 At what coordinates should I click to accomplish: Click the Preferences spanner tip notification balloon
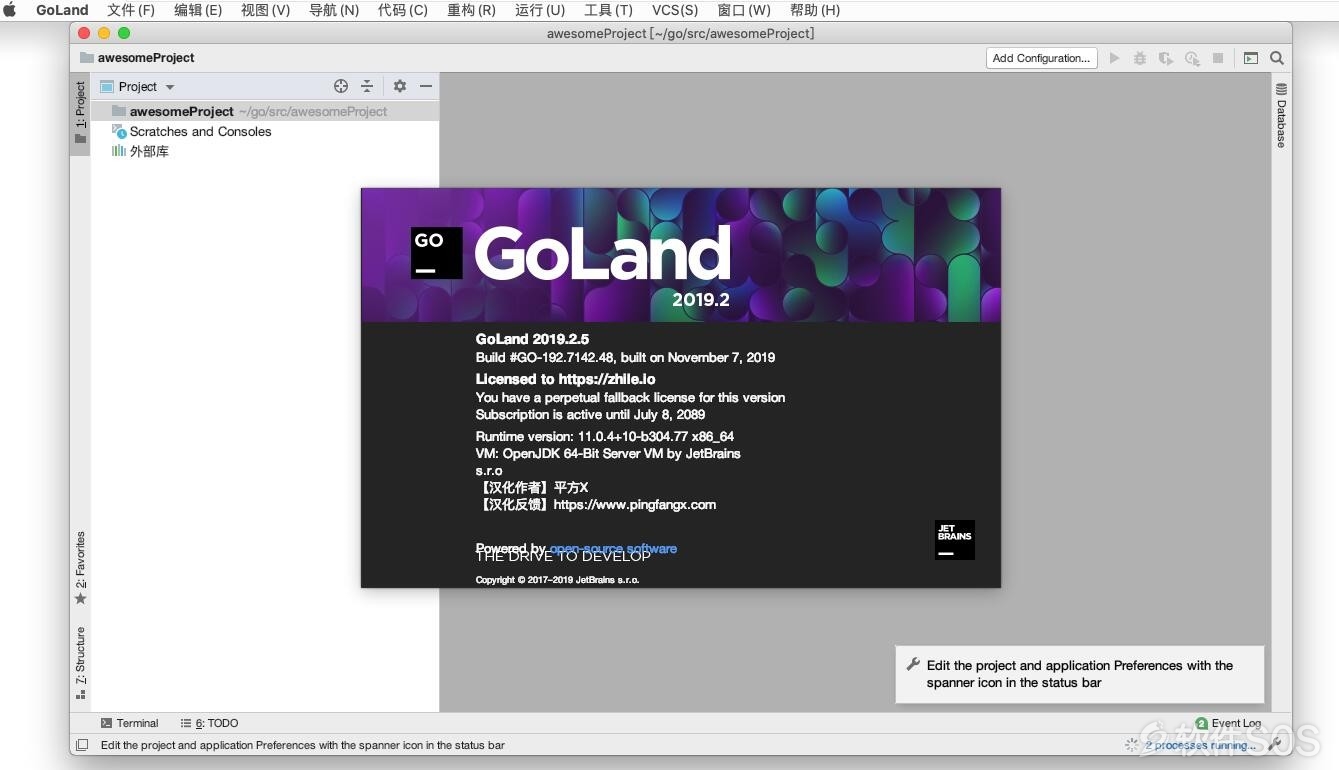pos(1080,674)
